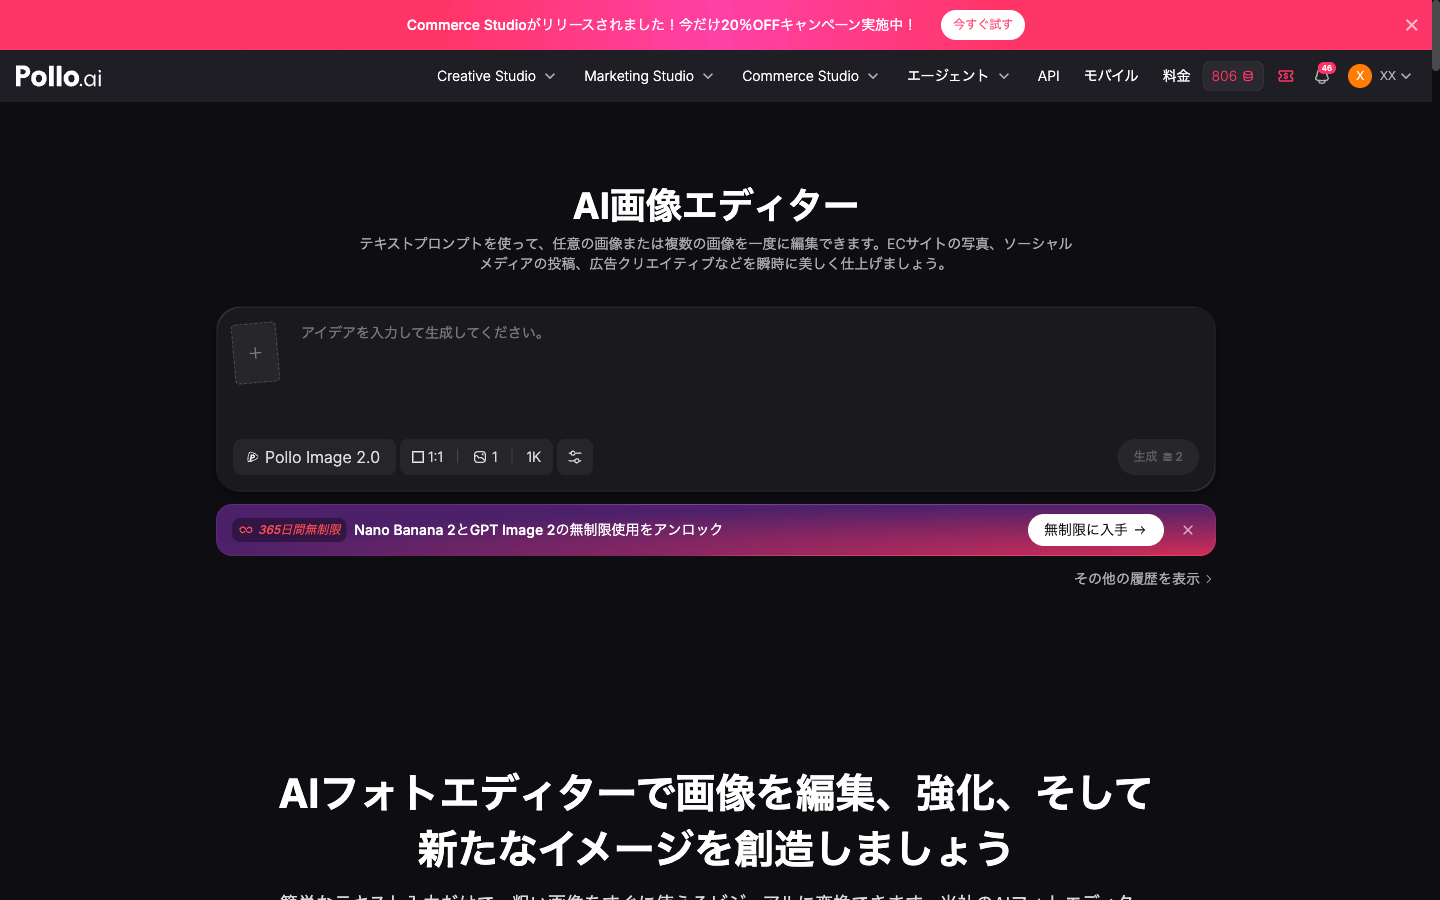This screenshot has height=900, width=1440.
Task: Click the 806 credits balance
Action: tap(1233, 76)
